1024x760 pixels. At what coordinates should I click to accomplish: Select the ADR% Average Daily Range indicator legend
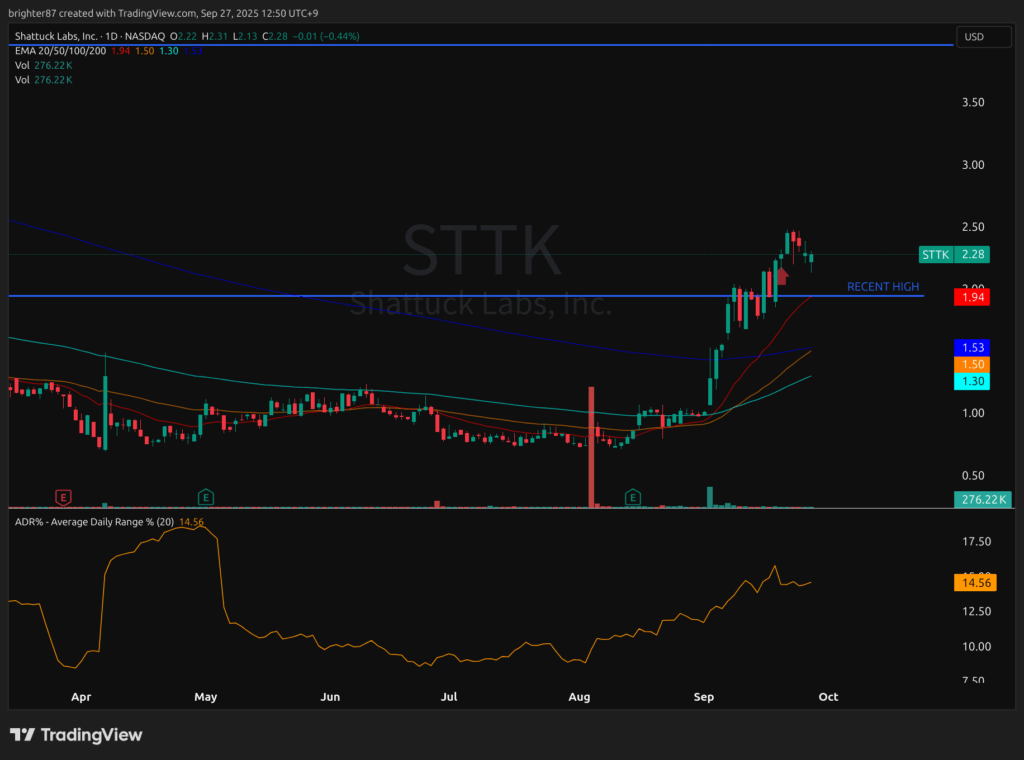pyautogui.click(x=94, y=522)
